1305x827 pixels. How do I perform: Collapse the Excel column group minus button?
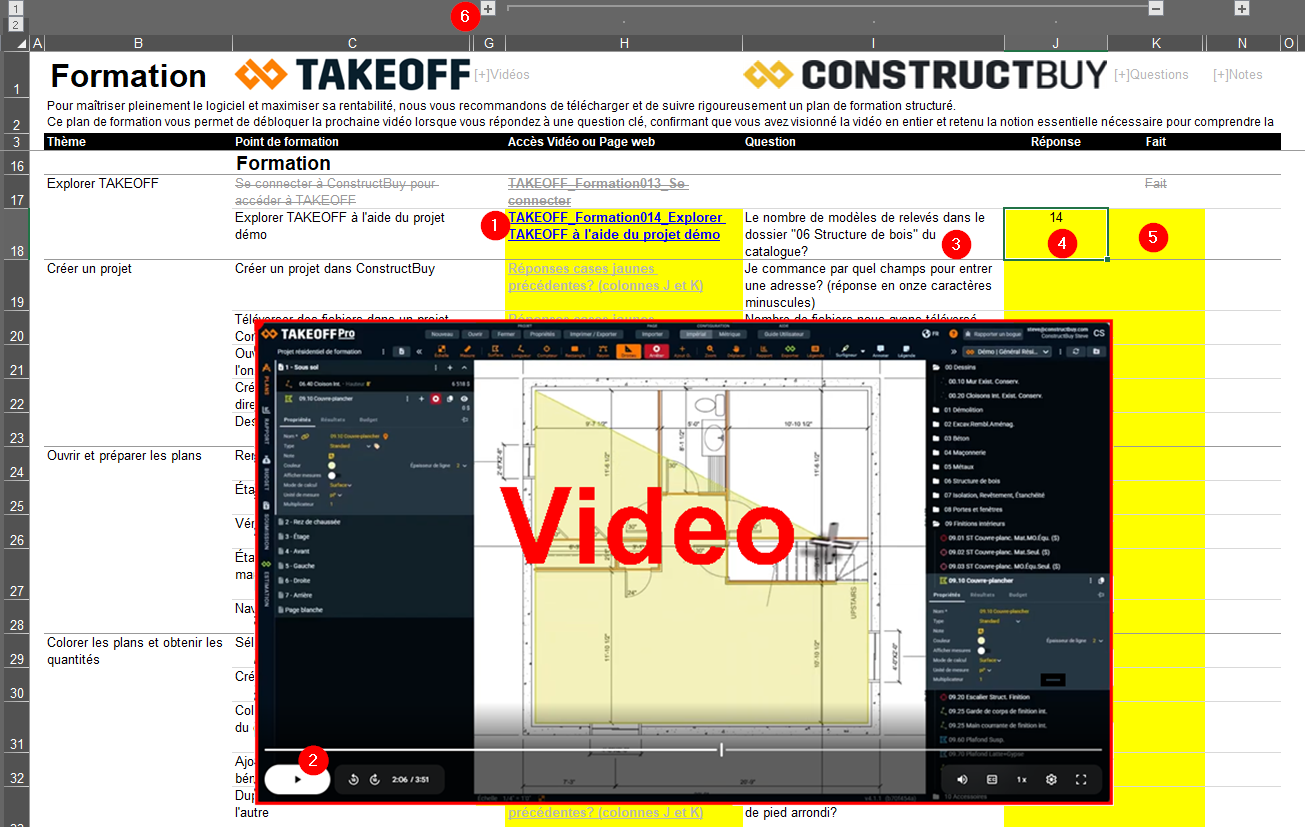click(1156, 8)
